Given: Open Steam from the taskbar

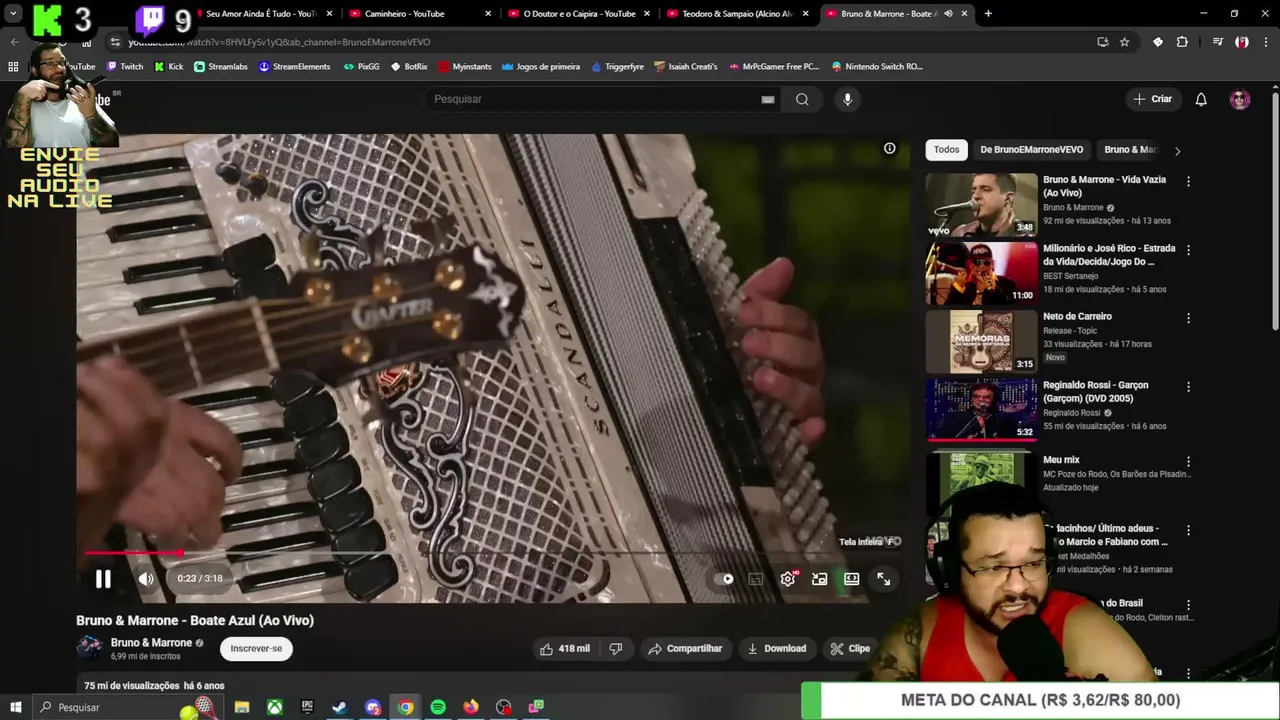Looking at the screenshot, I should click(x=340, y=707).
